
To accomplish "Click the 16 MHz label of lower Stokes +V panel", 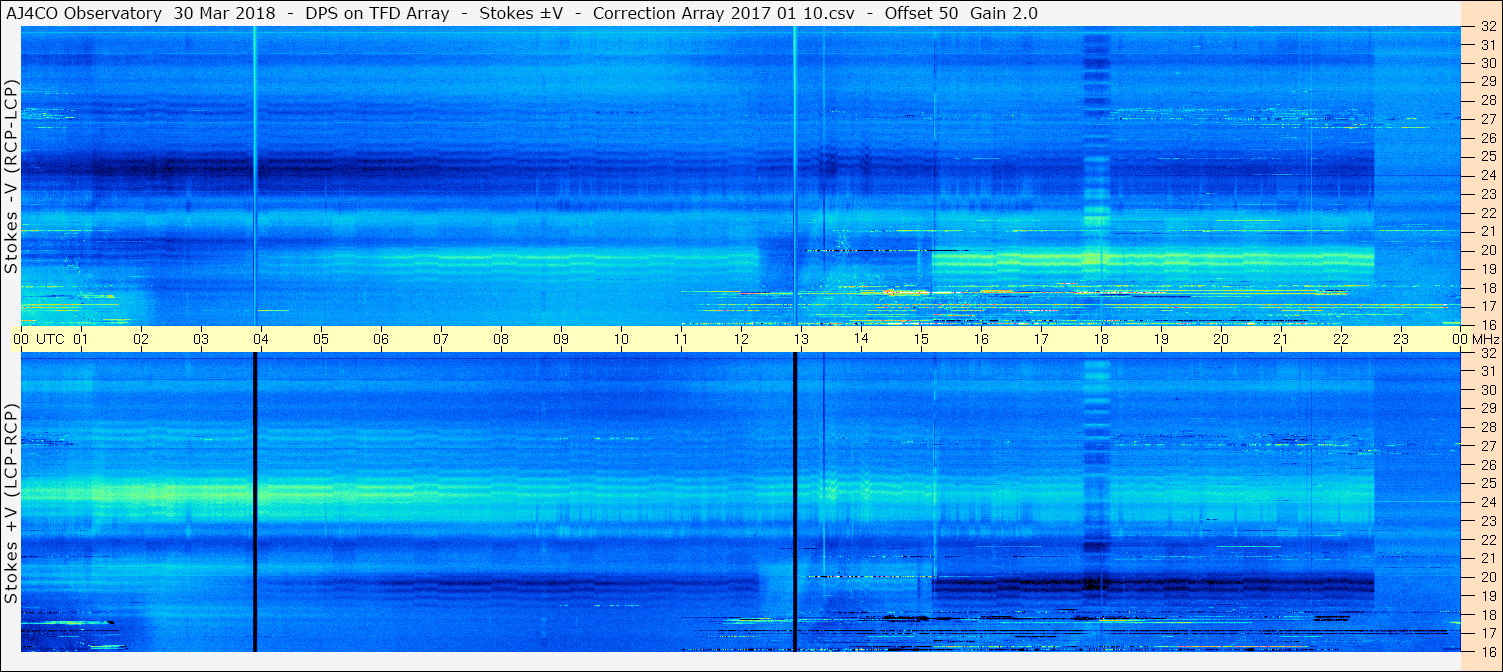I will pos(1487,651).
